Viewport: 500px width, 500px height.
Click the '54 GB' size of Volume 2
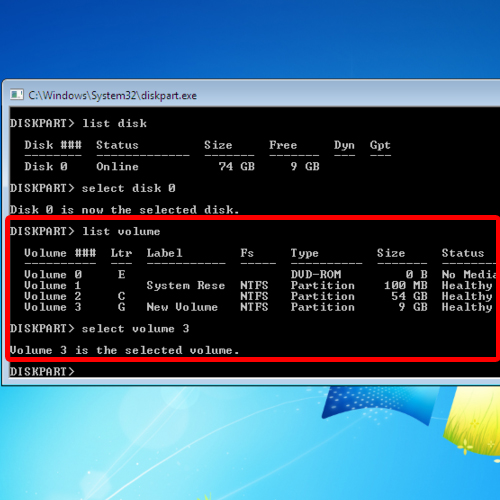409,296
